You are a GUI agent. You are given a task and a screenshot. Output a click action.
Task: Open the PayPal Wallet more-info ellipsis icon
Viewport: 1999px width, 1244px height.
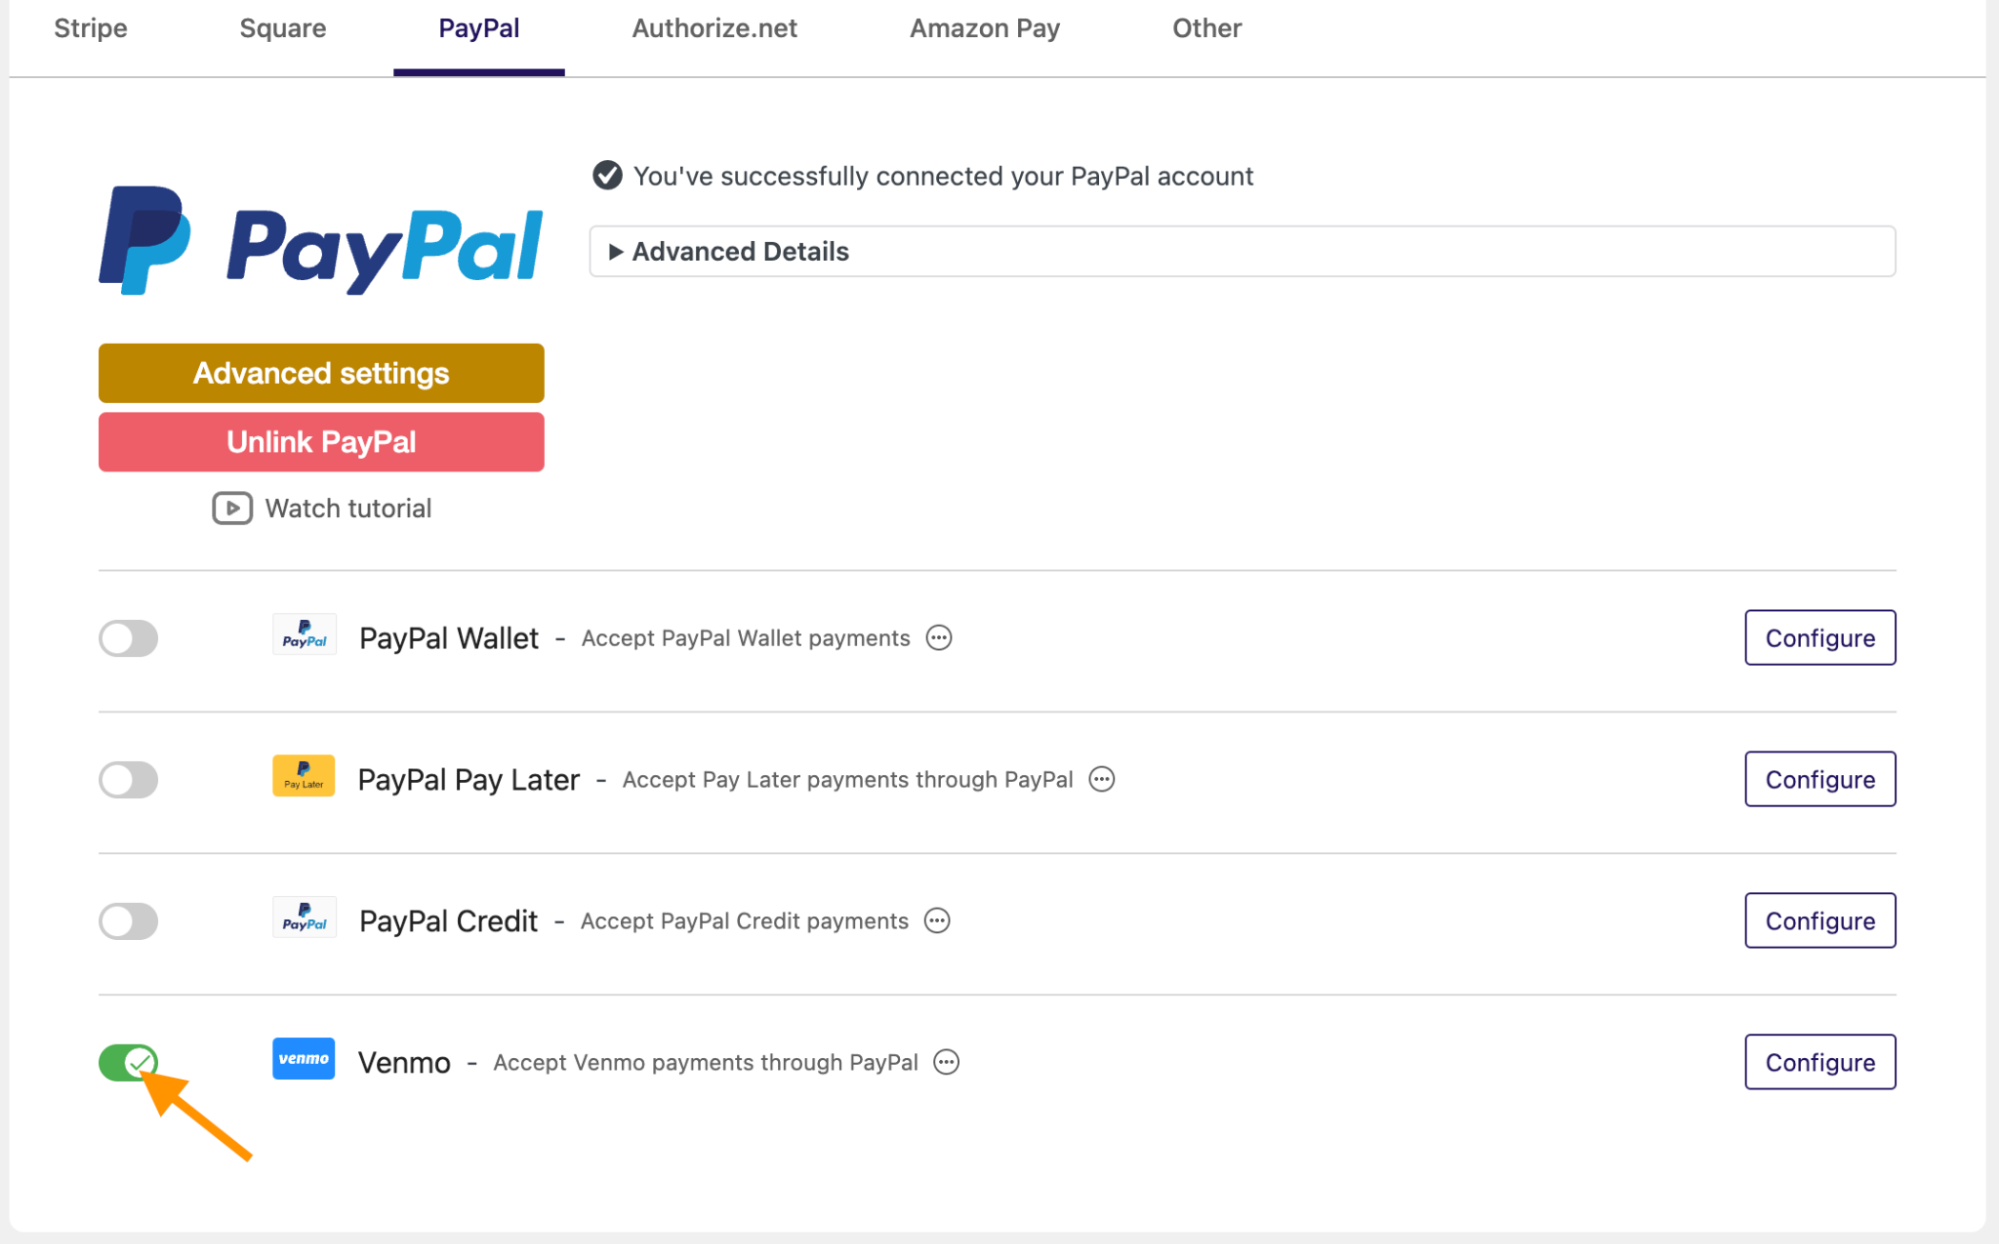939,638
